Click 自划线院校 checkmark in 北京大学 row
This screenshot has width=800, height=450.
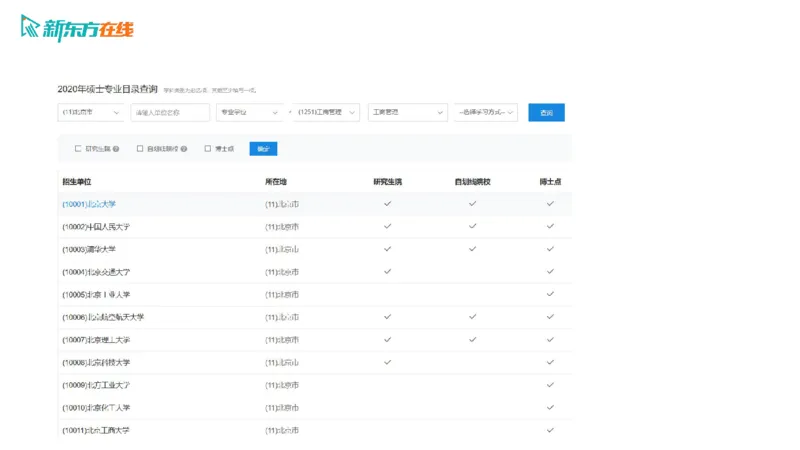coord(472,204)
